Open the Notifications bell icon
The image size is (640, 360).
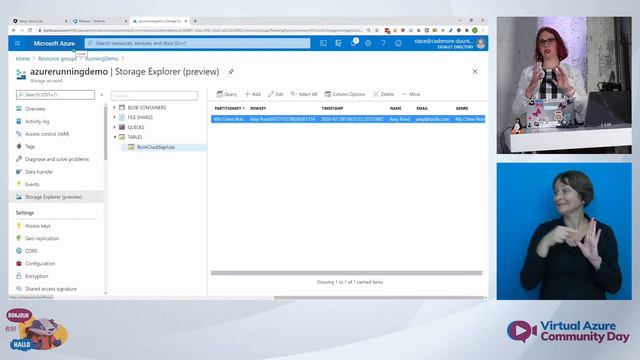point(353,43)
